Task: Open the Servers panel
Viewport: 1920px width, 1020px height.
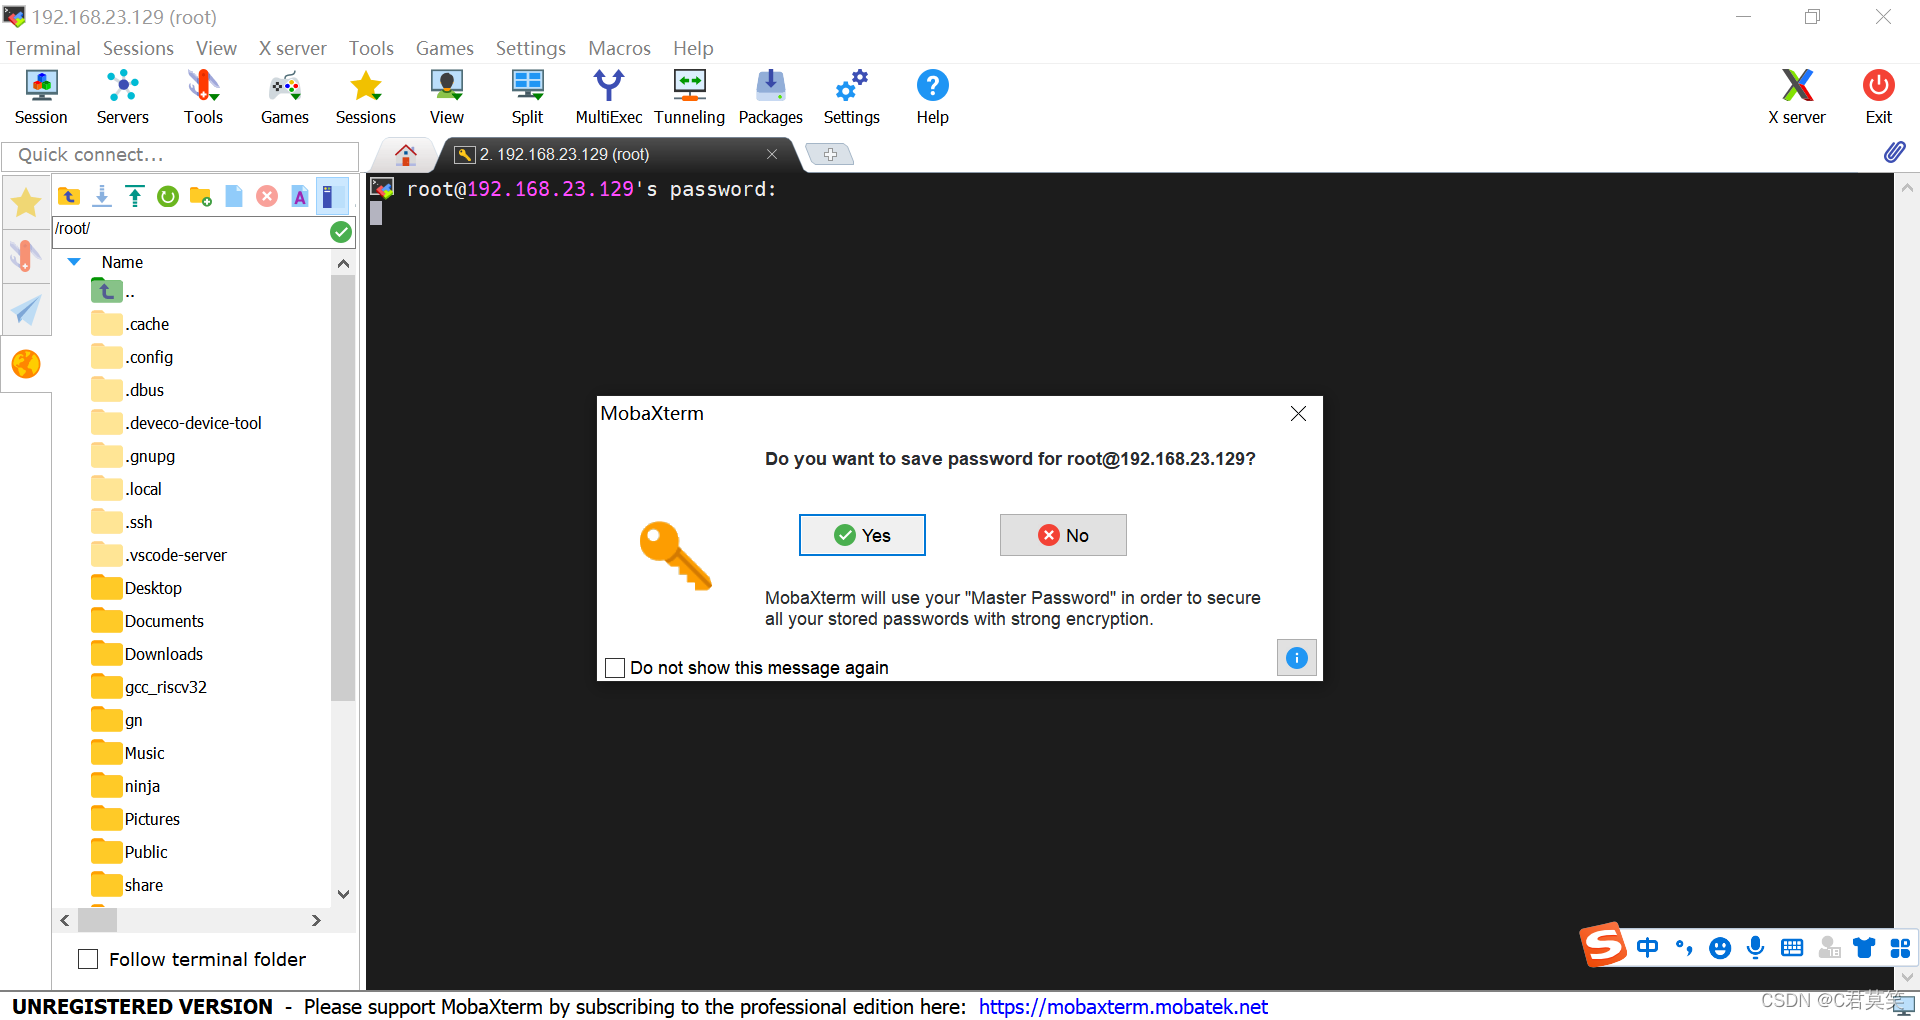Action: [x=122, y=95]
